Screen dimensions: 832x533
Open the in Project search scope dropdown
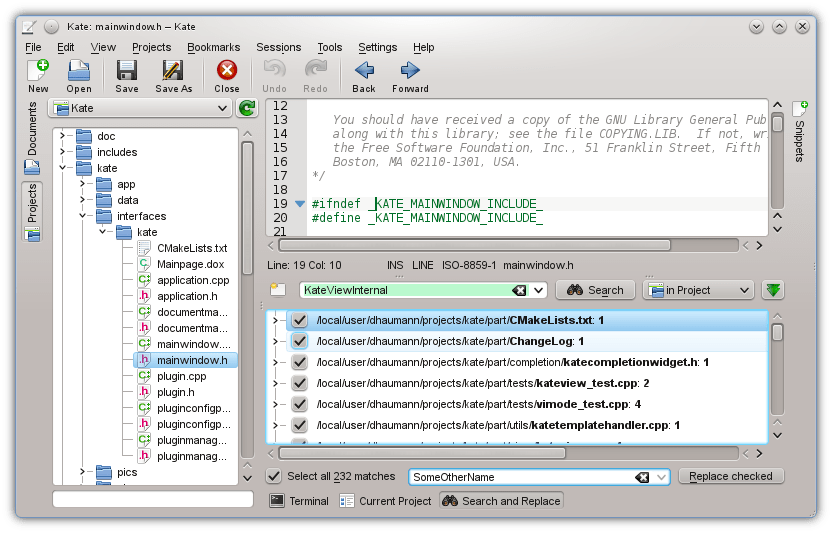click(698, 290)
